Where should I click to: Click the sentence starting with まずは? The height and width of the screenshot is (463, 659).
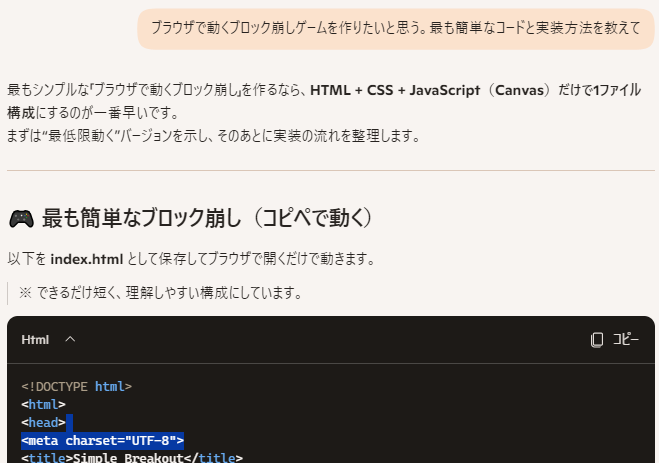coord(212,135)
